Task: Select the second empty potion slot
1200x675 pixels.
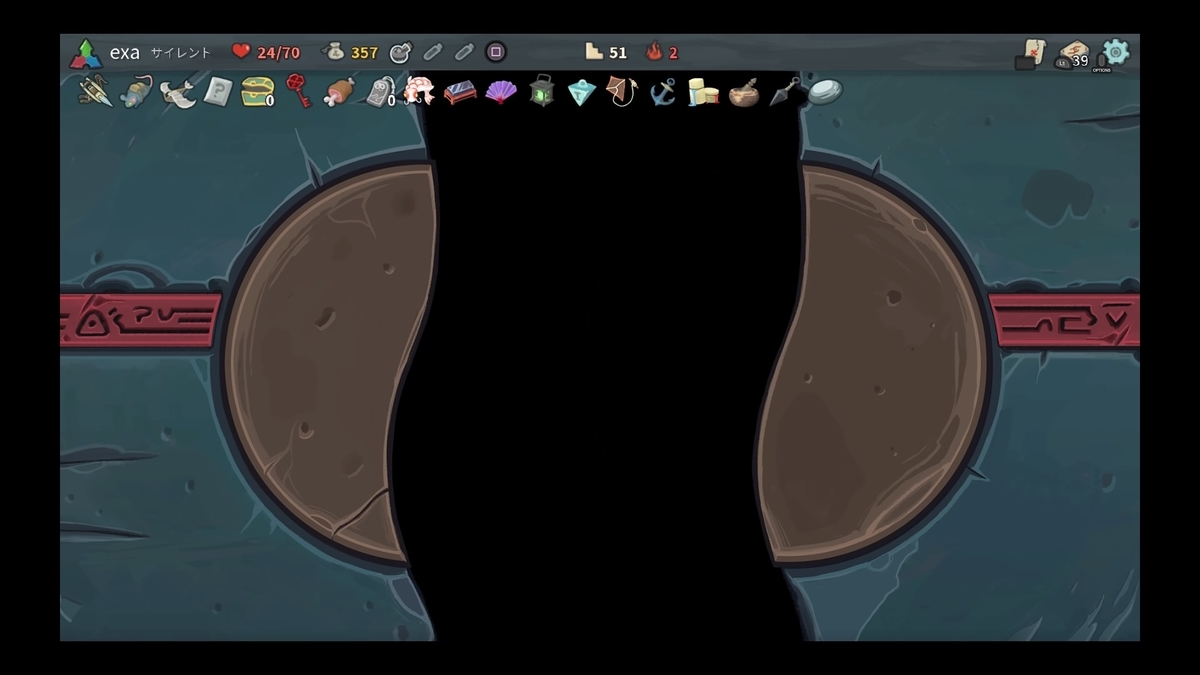Action: 464,52
